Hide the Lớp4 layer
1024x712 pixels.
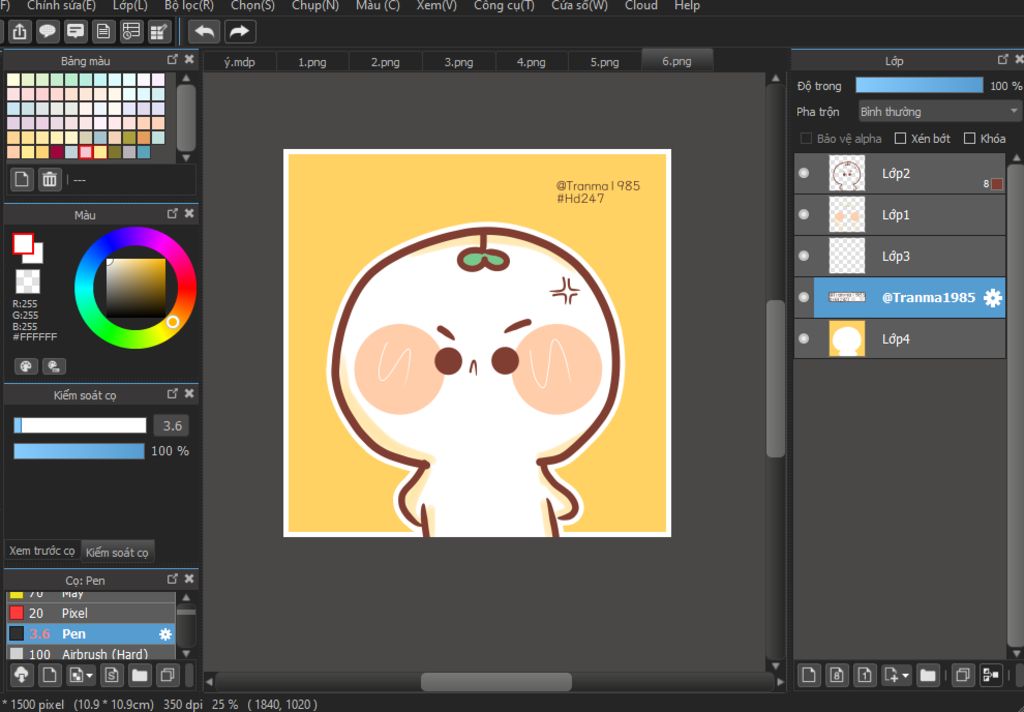point(804,338)
